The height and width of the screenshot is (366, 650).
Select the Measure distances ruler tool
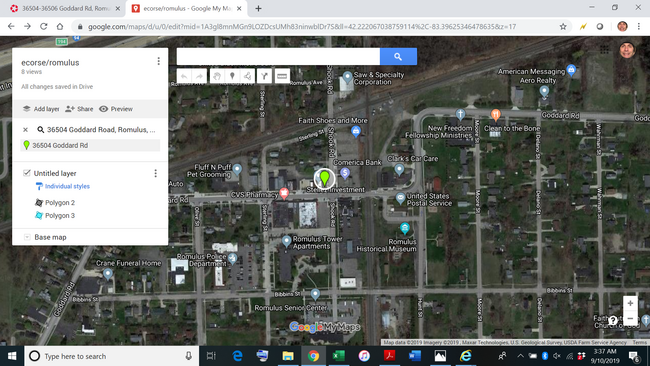pyautogui.click(x=282, y=76)
